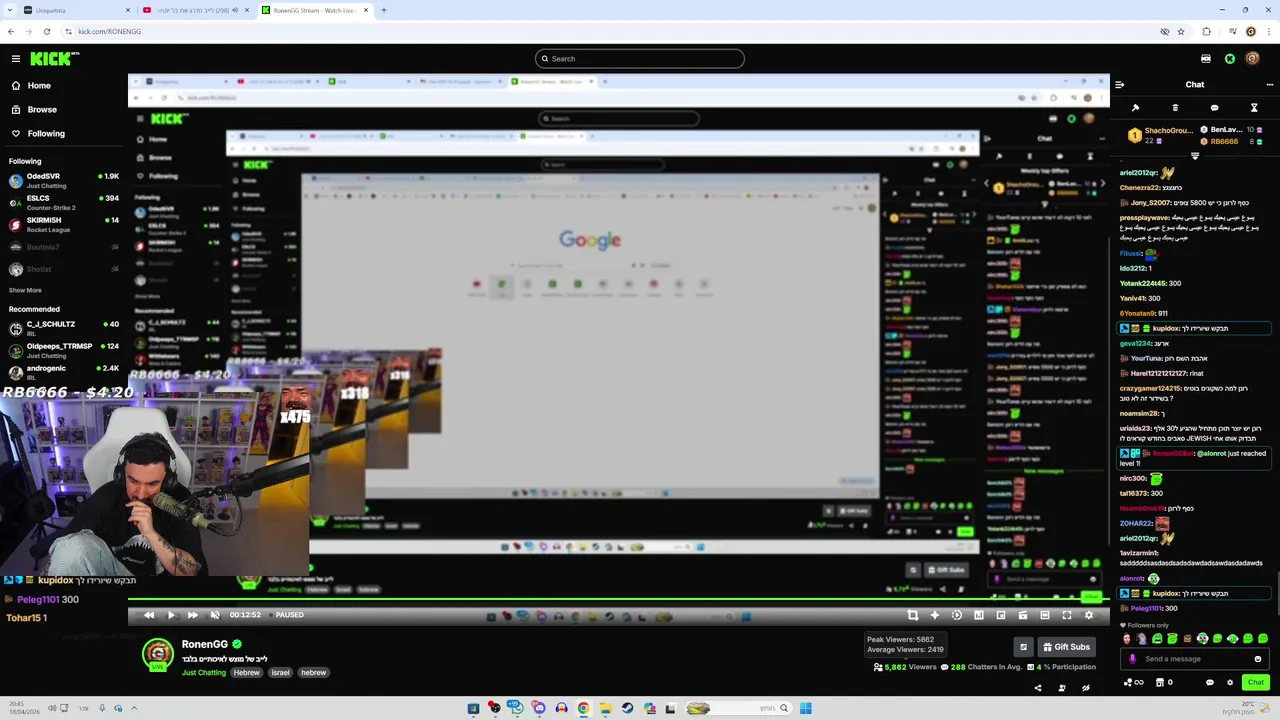Open Steam from the taskbar
Viewport: 1280px width, 720px height.
627,708
